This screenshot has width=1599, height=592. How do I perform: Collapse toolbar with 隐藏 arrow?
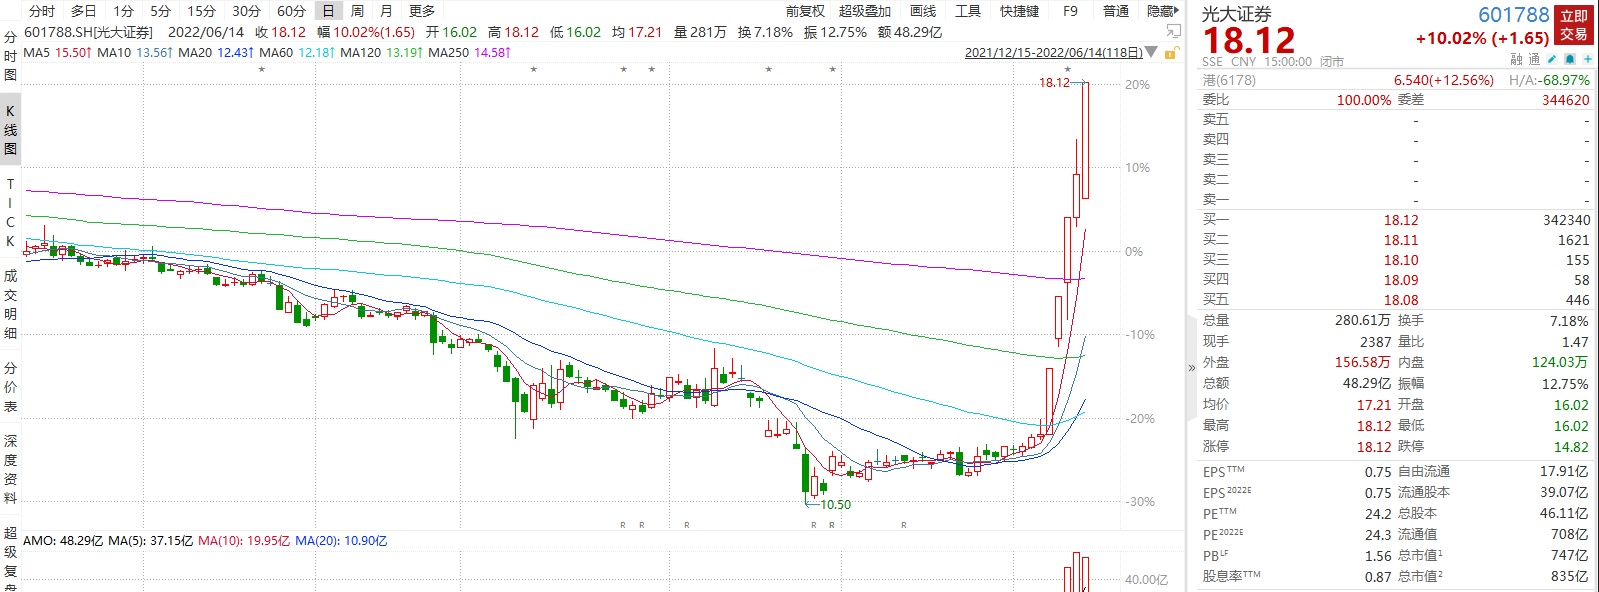coord(1163,11)
